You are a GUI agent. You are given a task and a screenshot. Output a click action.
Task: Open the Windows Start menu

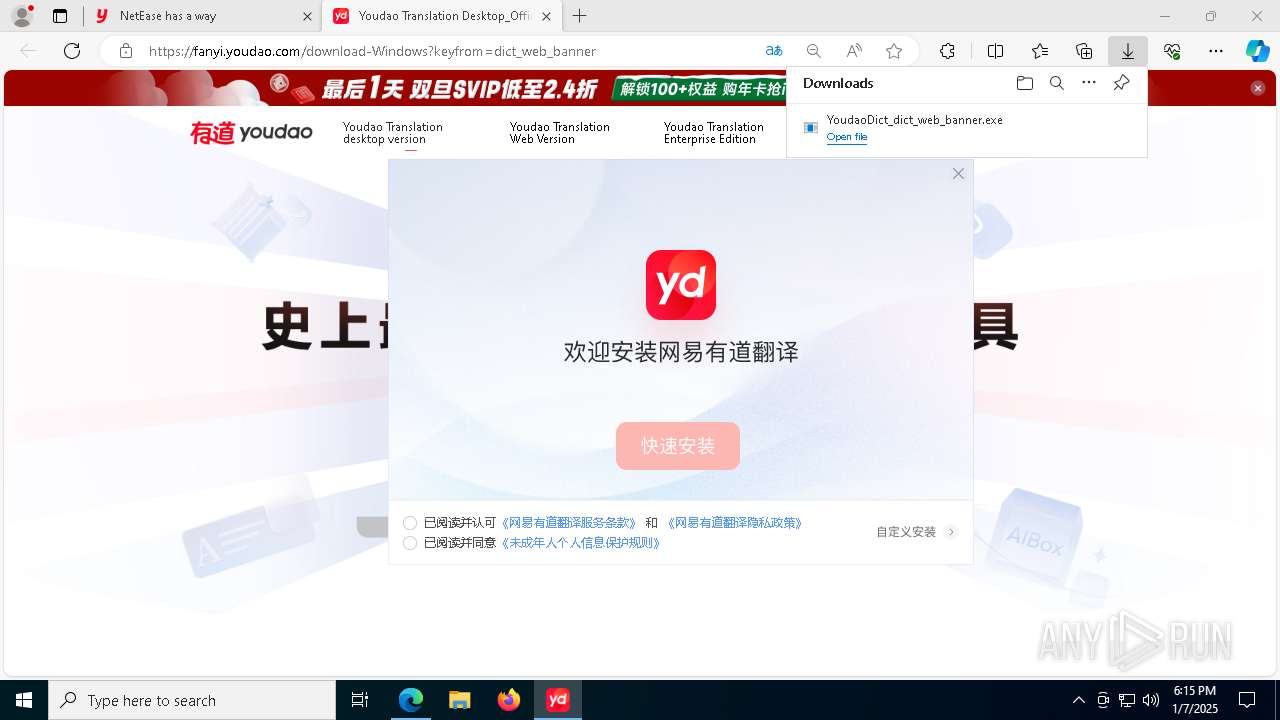[24, 700]
